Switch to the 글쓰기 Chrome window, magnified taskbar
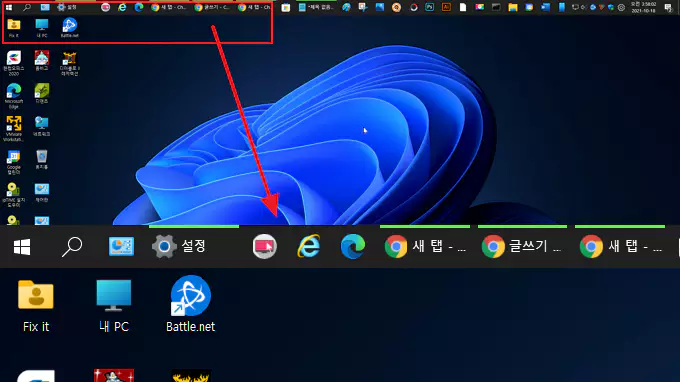 tap(522, 246)
